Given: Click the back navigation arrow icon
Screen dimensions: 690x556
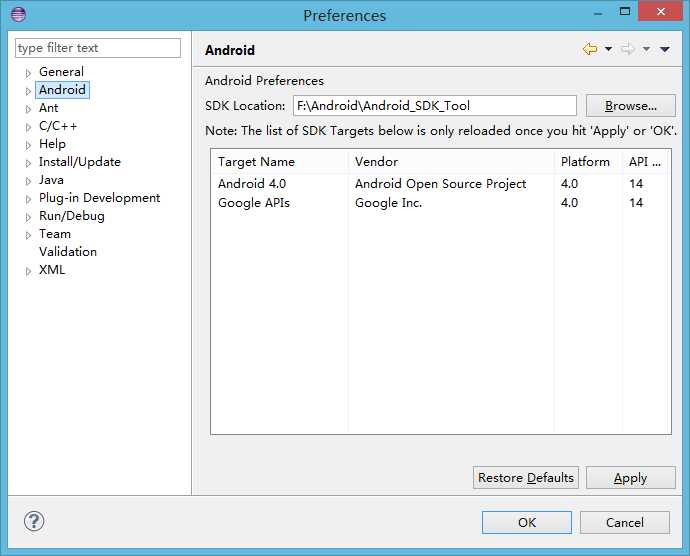Looking at the screenshot, I should pos(590,49).
